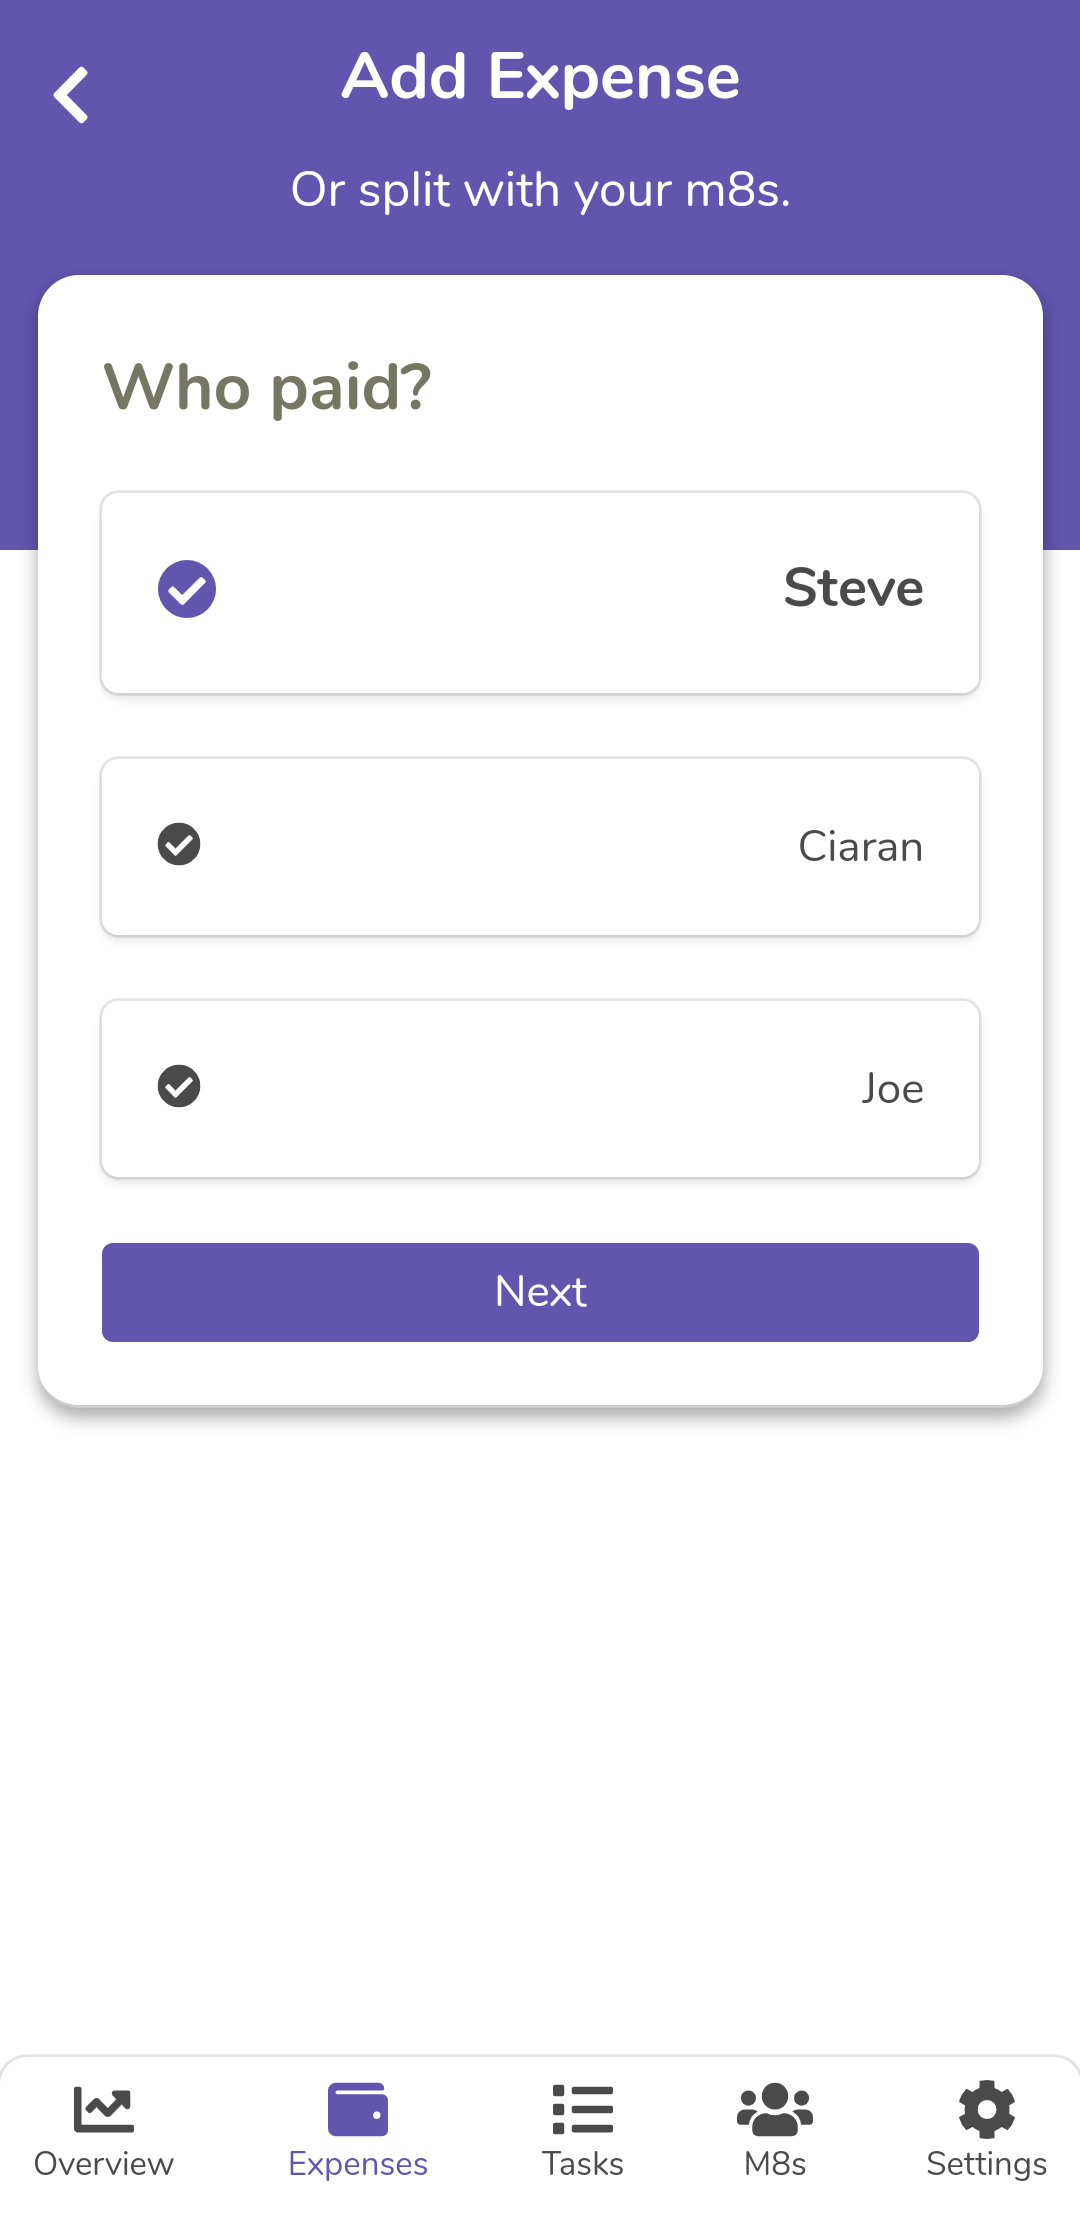
Task: Tap the Tasks tab label
Action: pyautogui.click(x=582, y=2164)
